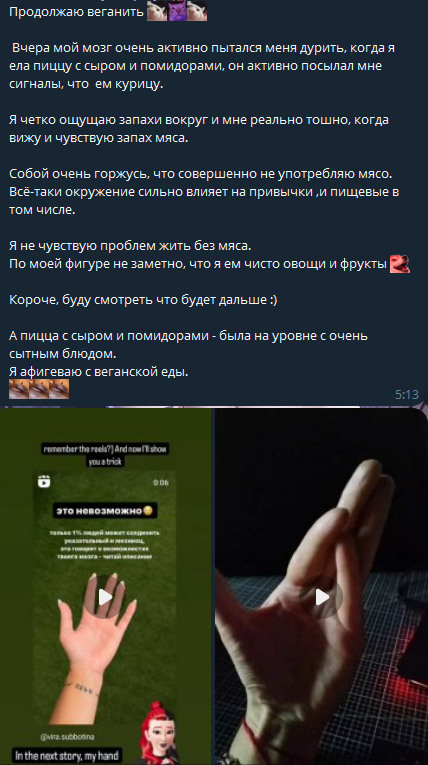Click 'In the next story, my hand' caption
The image size is (428, 765).
click(67, 756)
